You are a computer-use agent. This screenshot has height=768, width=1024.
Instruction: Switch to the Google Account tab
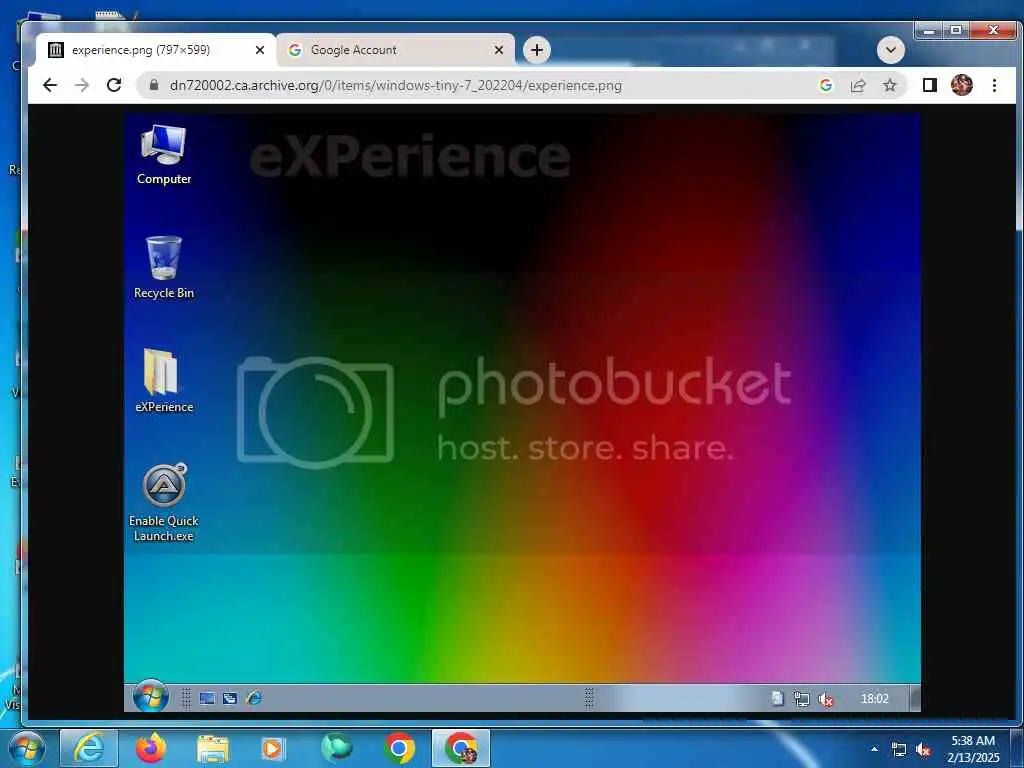tap(395, 50)
